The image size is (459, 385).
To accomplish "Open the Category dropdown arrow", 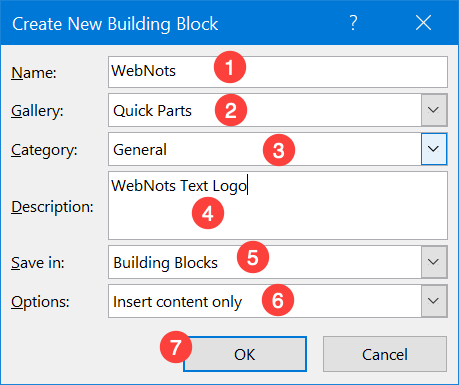I will (434, 149).
